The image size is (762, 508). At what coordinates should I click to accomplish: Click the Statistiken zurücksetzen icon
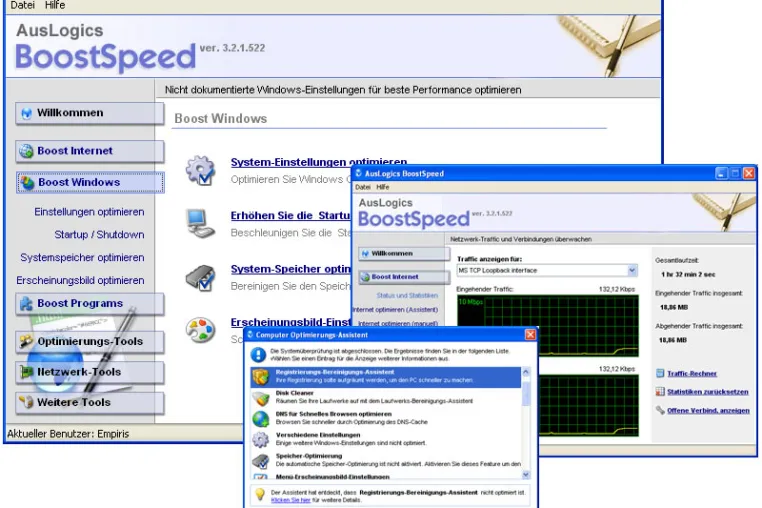pos(660,391)
